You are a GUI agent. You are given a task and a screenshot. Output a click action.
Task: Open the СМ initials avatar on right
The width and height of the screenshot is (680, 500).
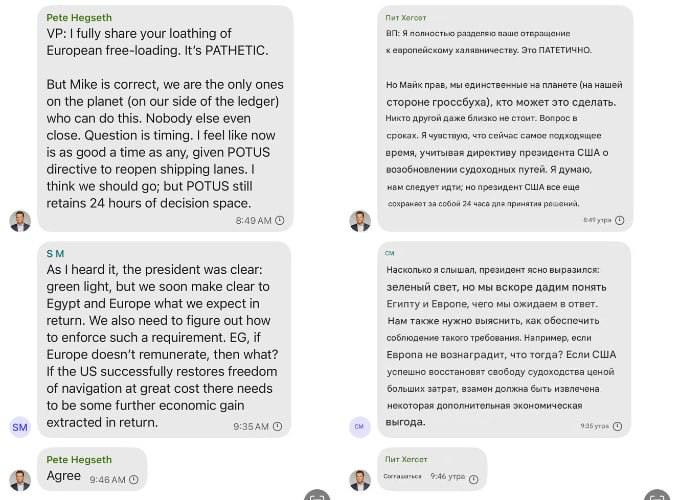(360, 427)
